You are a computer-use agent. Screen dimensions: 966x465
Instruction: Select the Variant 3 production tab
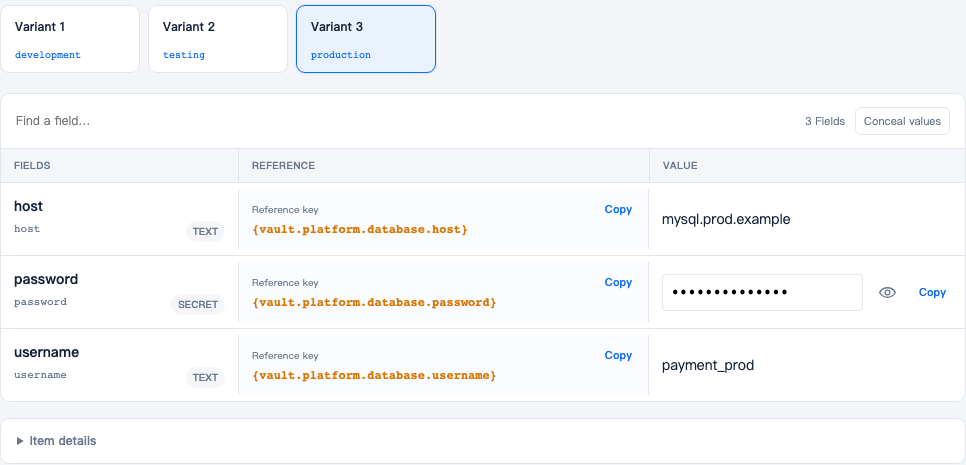[366, 39]
